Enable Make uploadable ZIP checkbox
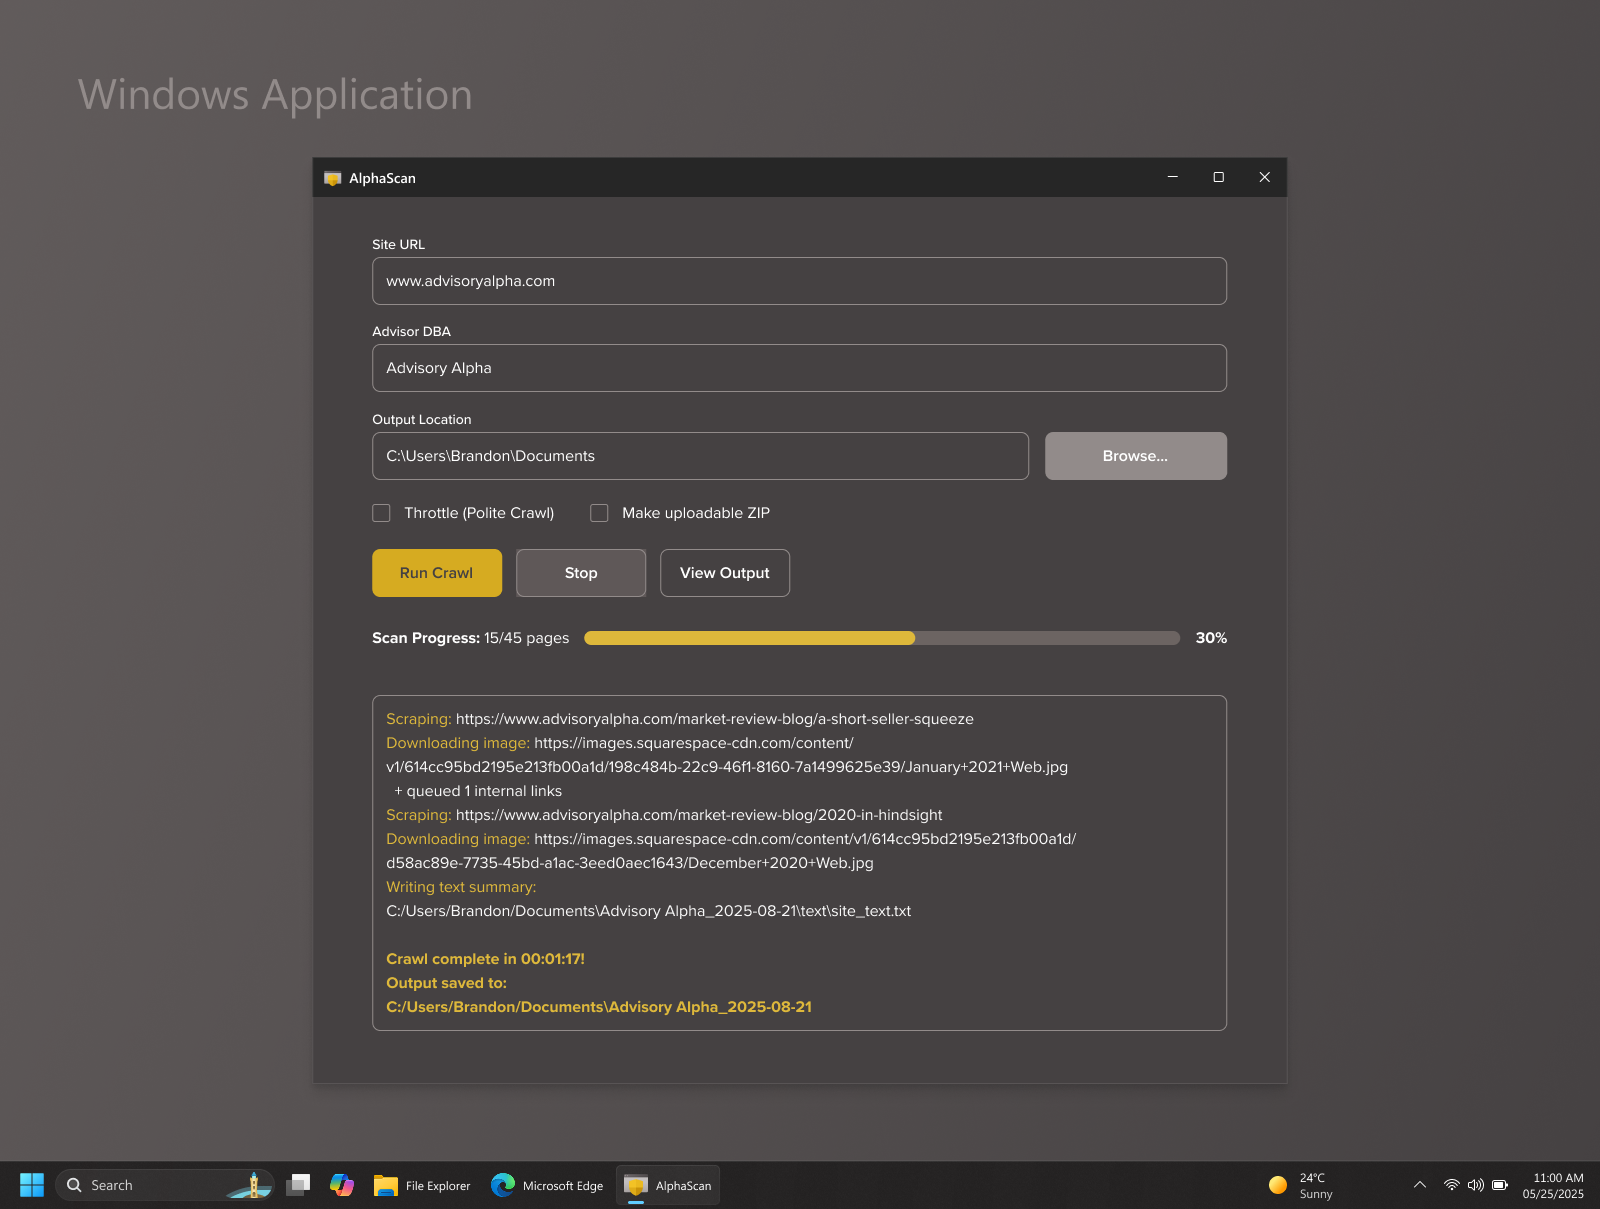The width and height of the screenshot is (1600, 1209). [599, 513]
